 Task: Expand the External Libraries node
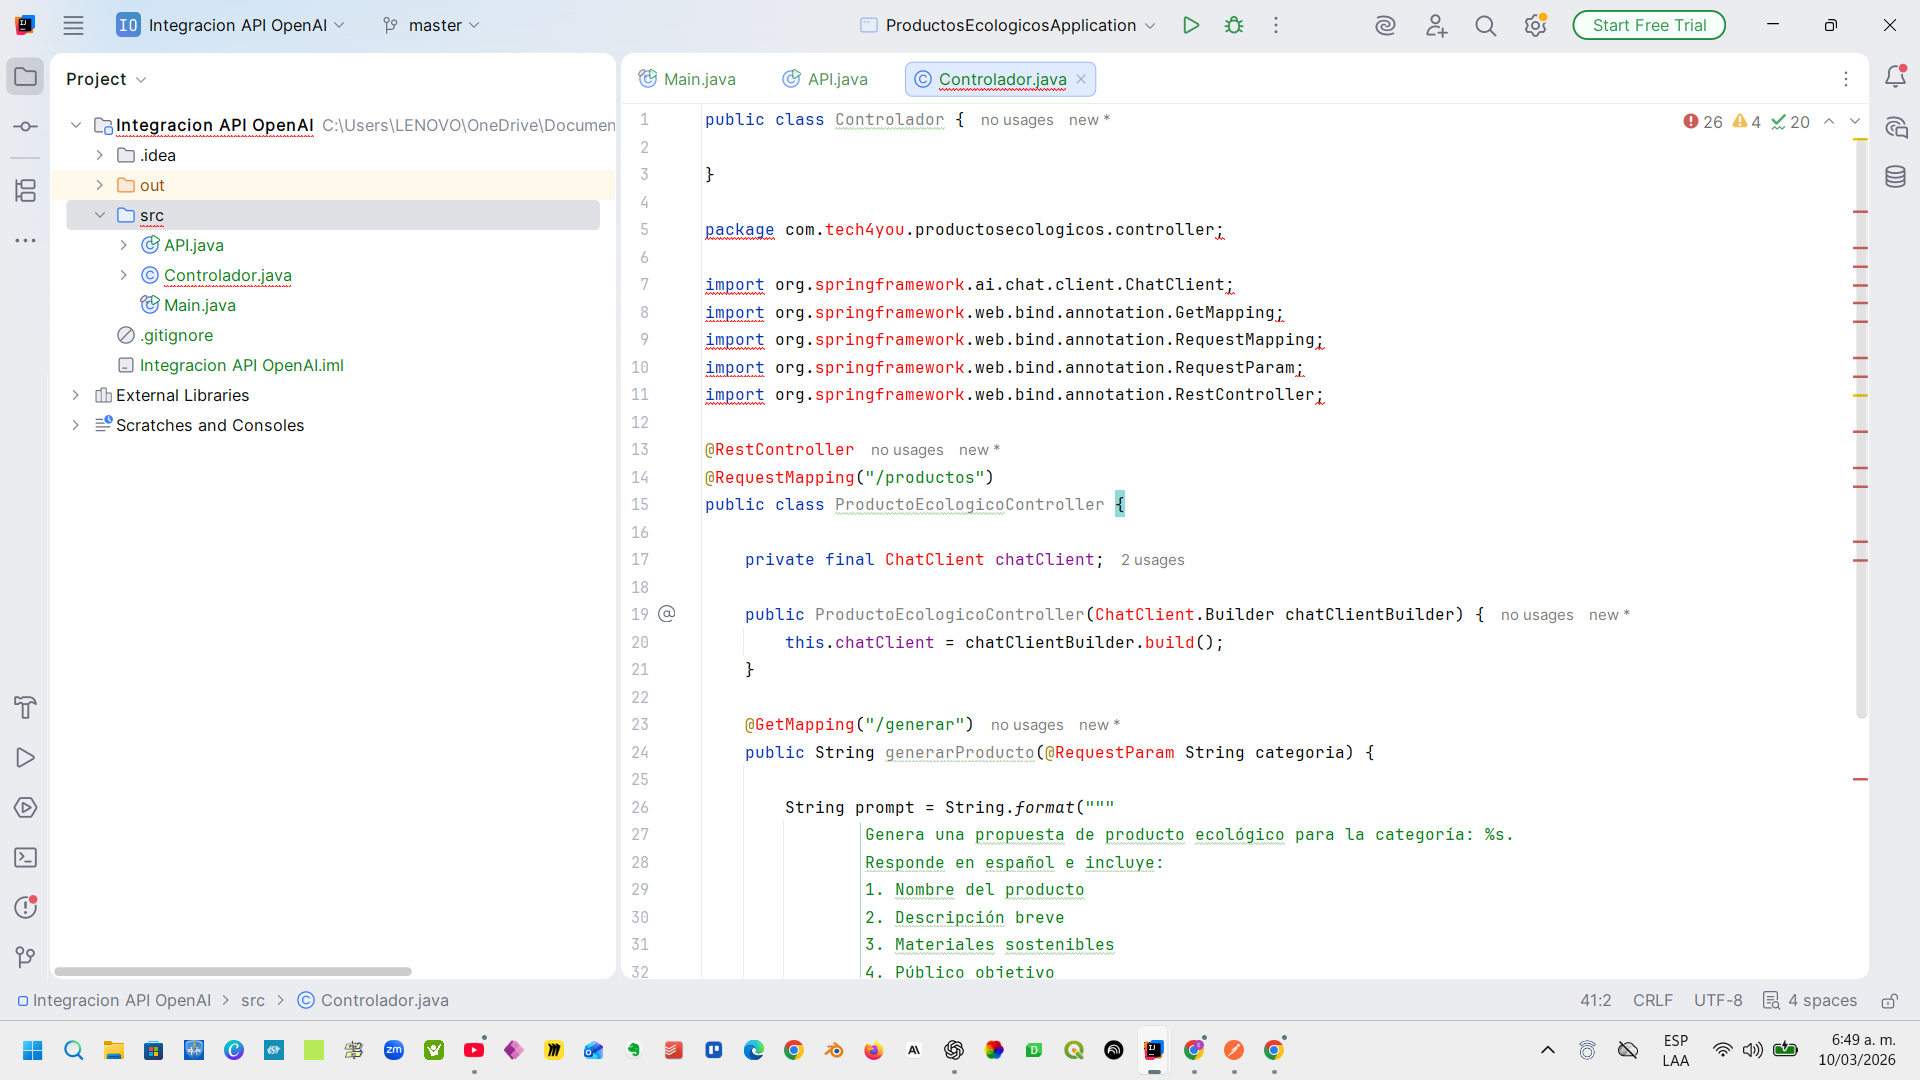pos(76,395)
